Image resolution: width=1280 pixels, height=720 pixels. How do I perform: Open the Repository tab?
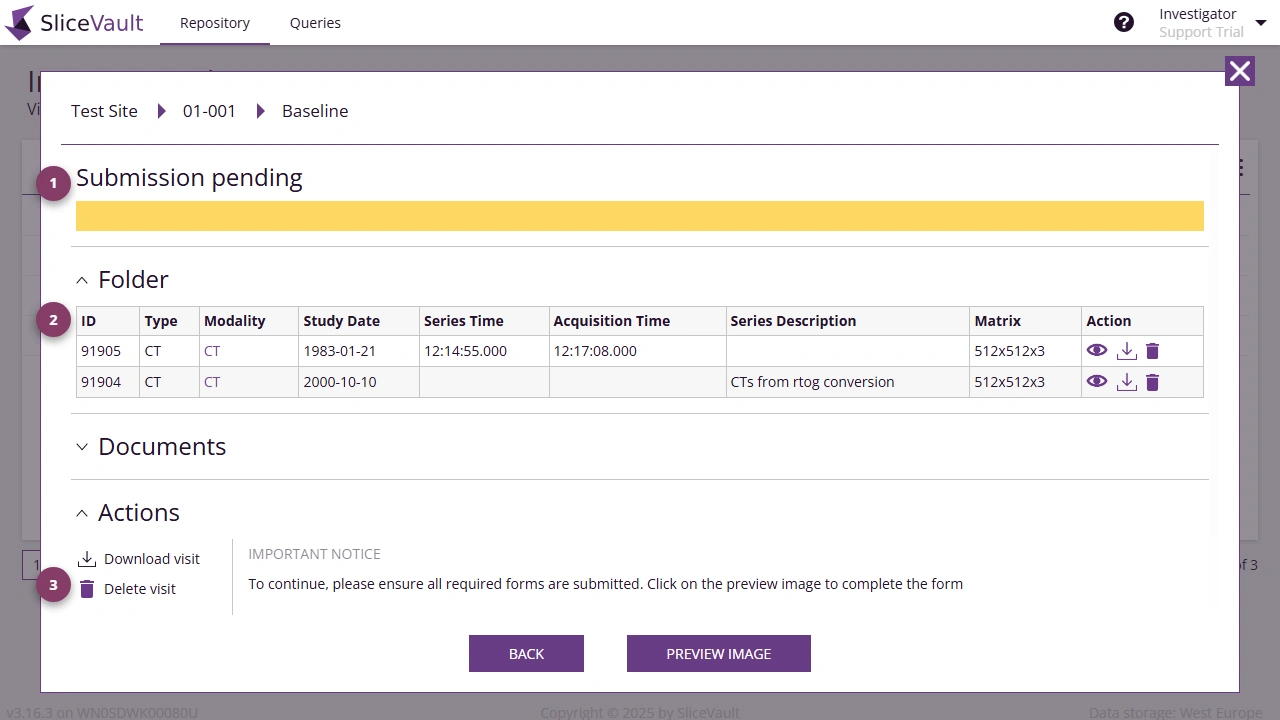pyautogui.click(x=214, y=22)
